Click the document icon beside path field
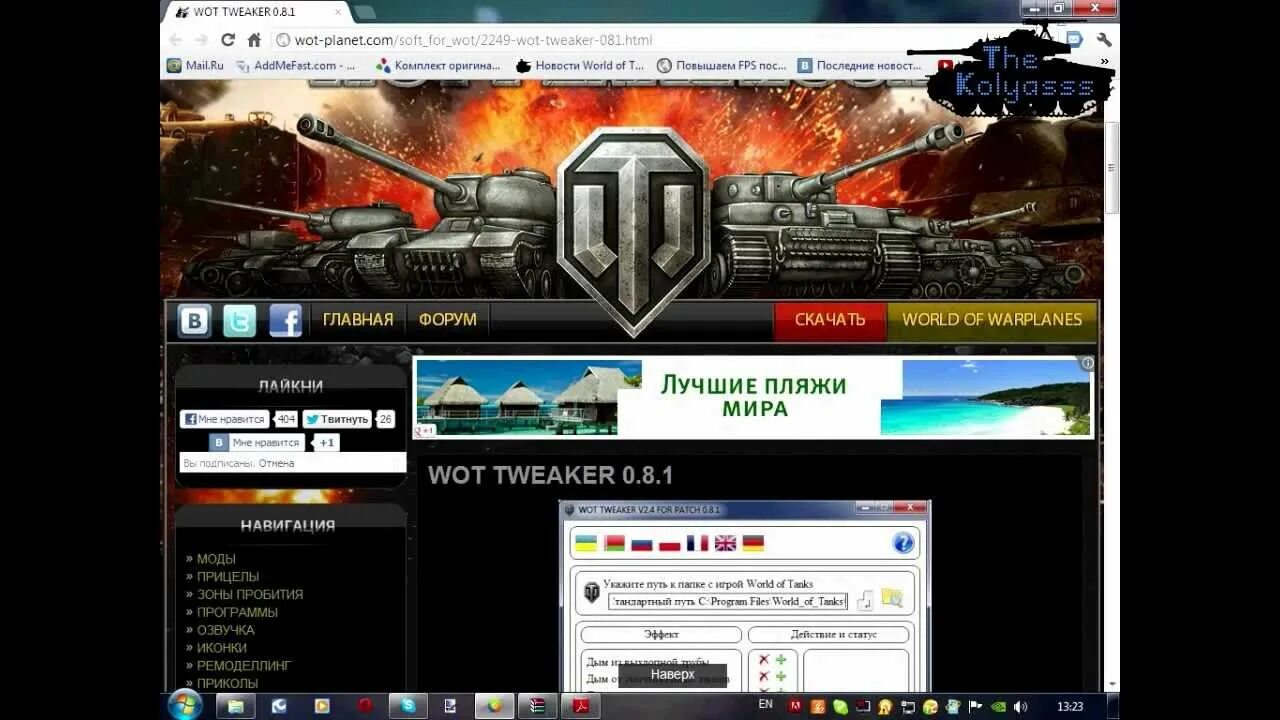Screen dimensions: 1280x720 pos(865,600)
